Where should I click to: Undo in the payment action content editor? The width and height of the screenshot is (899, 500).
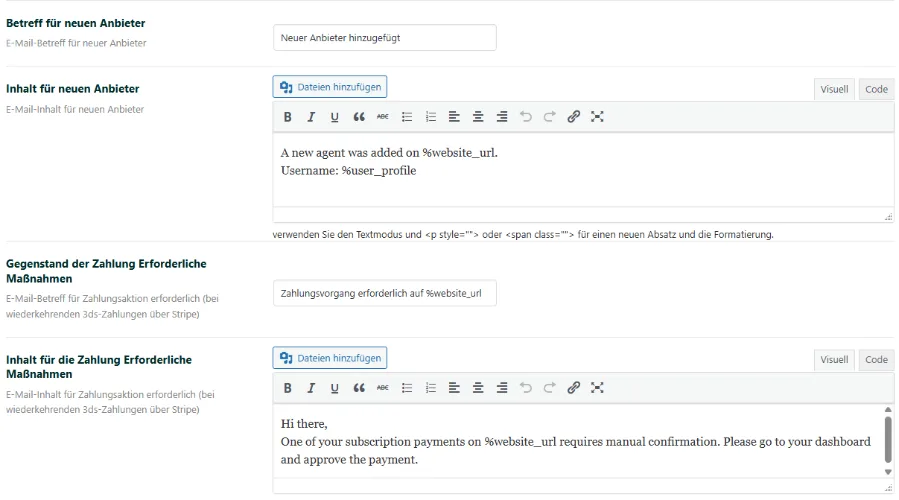pyautogui.click(x=526, y=388)
